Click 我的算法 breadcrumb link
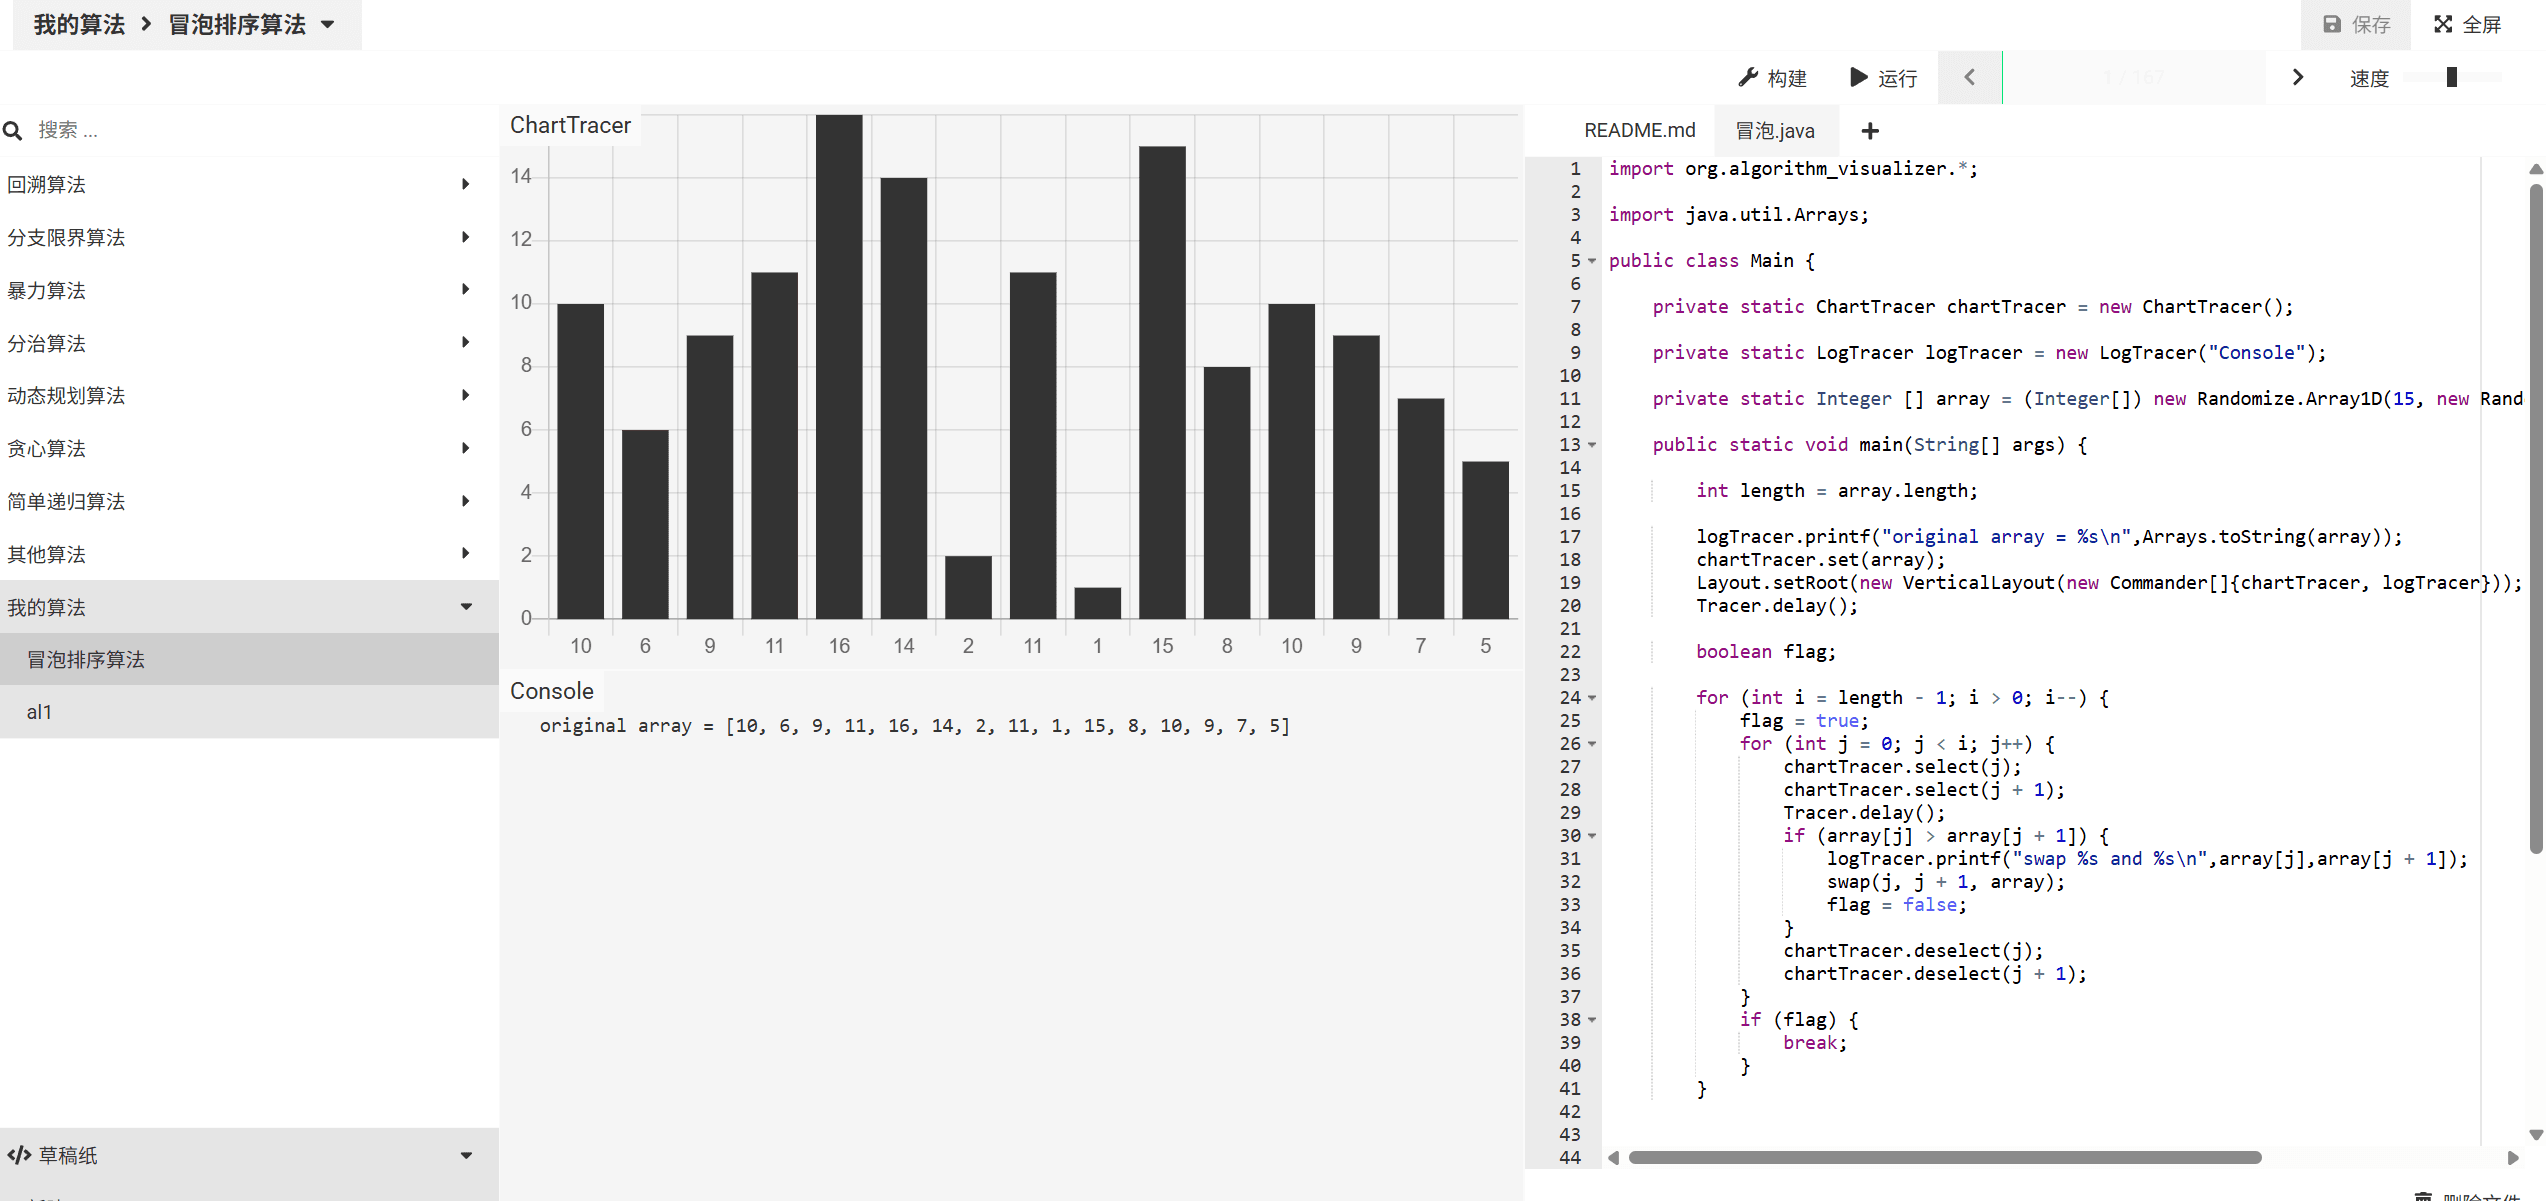 pos(79,25)
